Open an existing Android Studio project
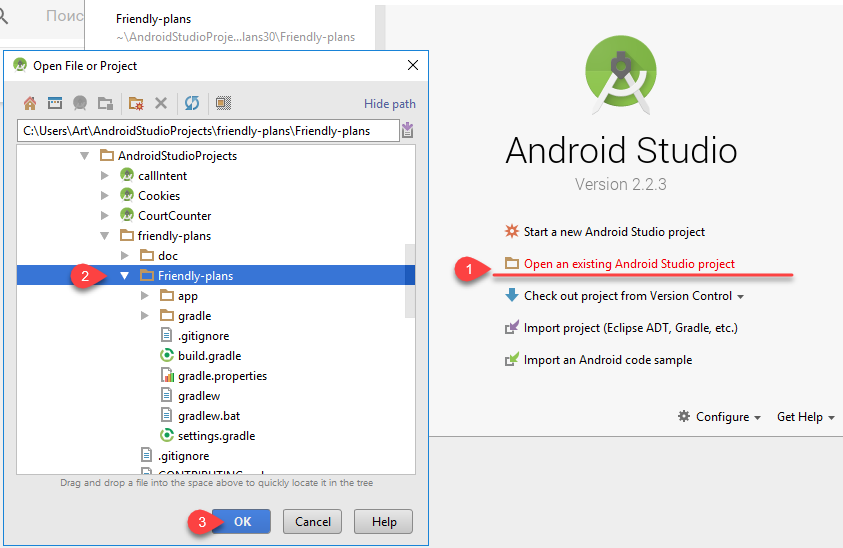843x548 pixels. (x=629, y=264)
